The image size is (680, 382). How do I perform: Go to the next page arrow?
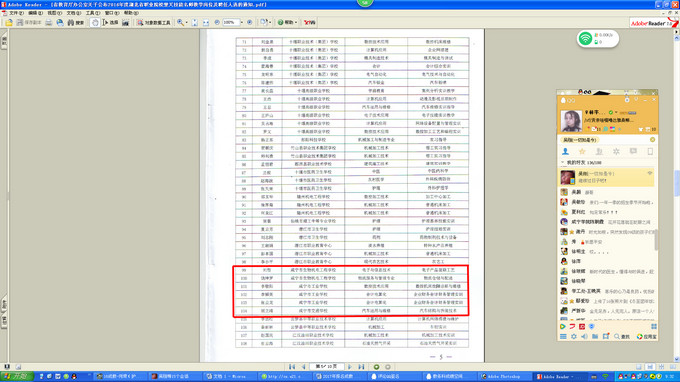[x=350, y=367]
